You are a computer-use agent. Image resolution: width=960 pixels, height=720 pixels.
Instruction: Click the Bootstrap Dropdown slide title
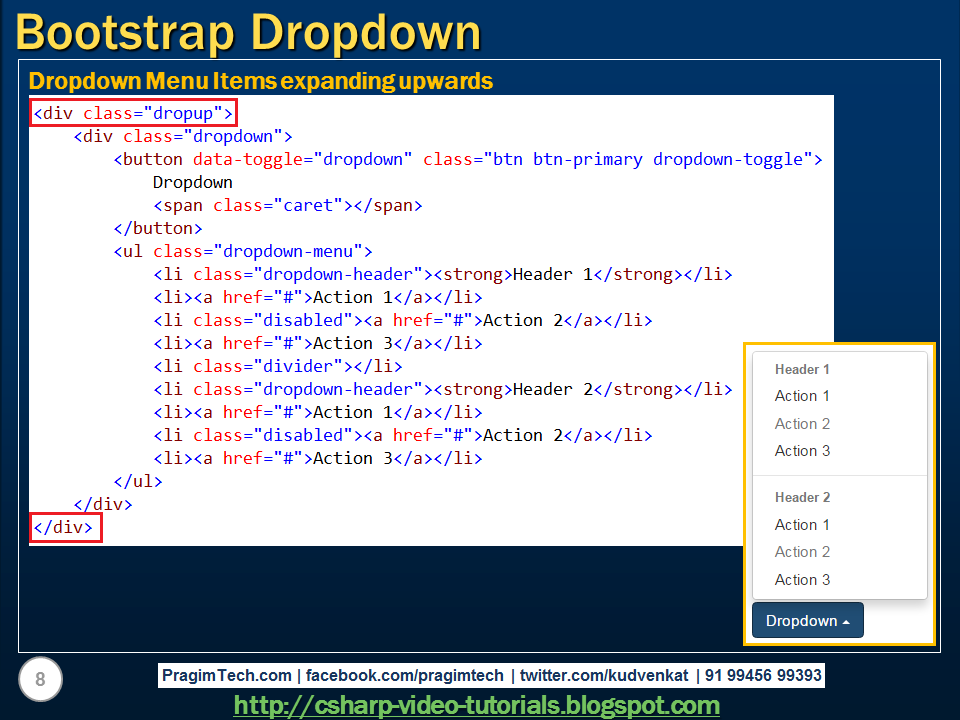[x=246, y=32]
